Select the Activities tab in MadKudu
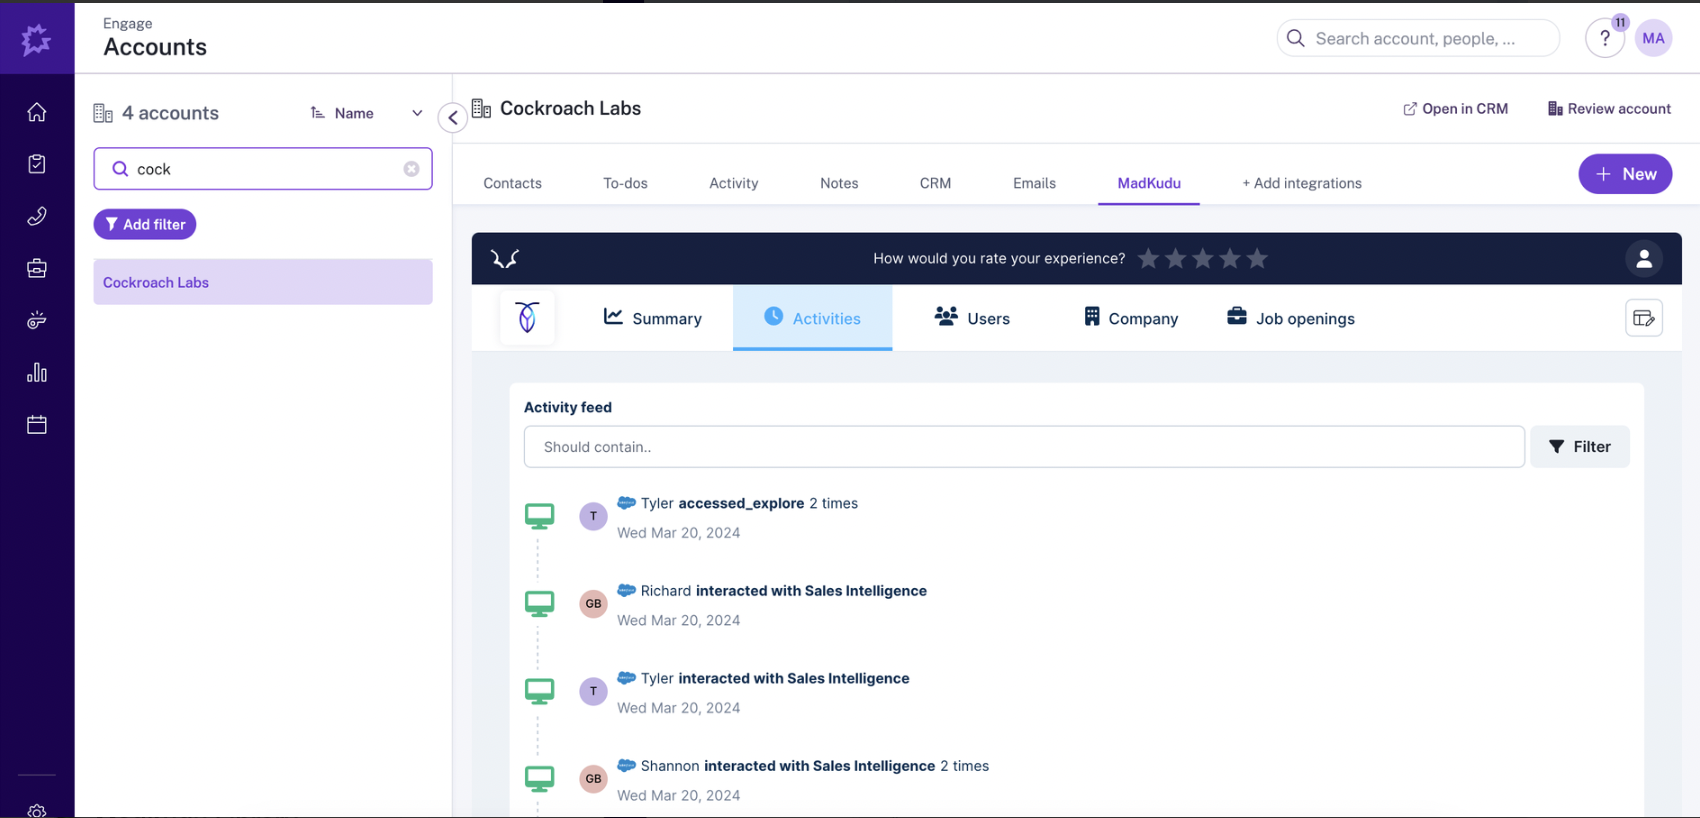 pyautogui.click(x=812, y=318)
